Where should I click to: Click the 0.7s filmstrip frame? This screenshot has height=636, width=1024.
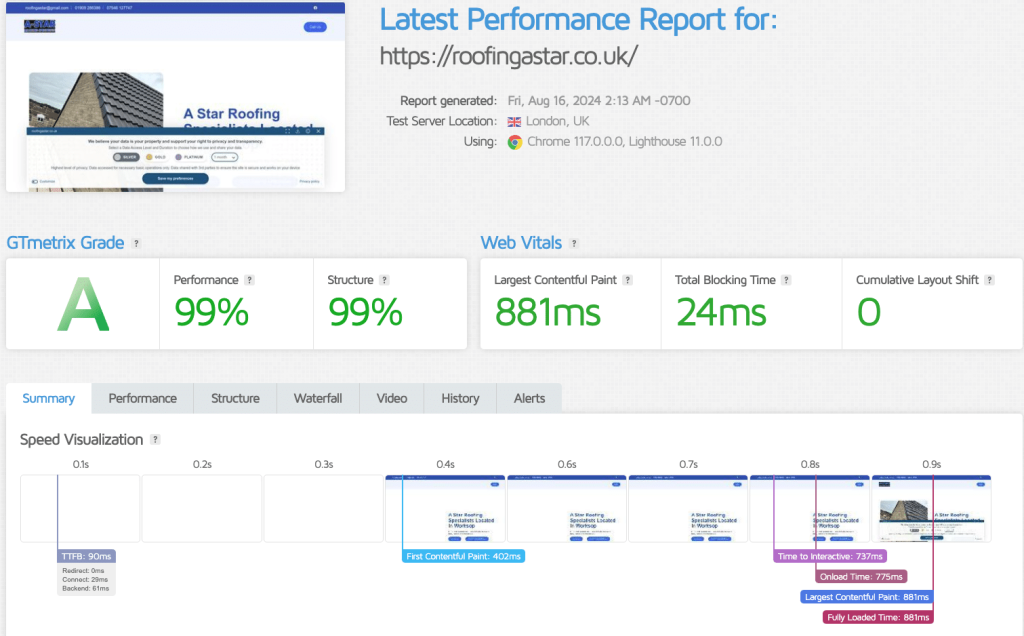point(688,509)
